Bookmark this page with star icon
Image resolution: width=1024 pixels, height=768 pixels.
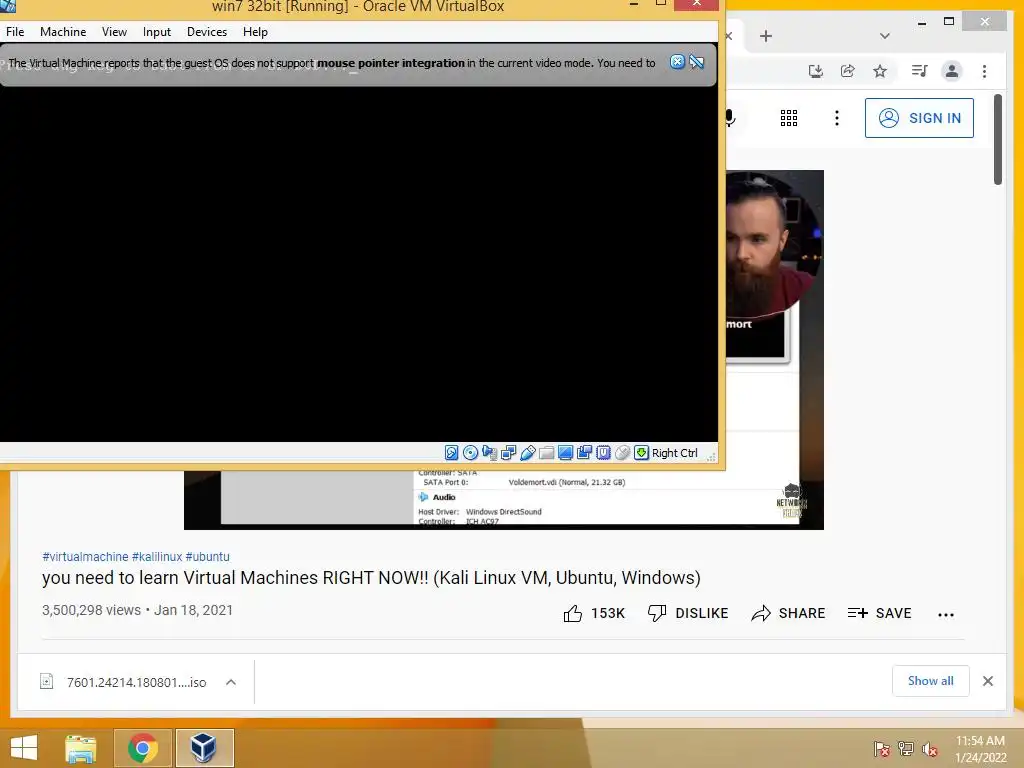click(880, 71)
